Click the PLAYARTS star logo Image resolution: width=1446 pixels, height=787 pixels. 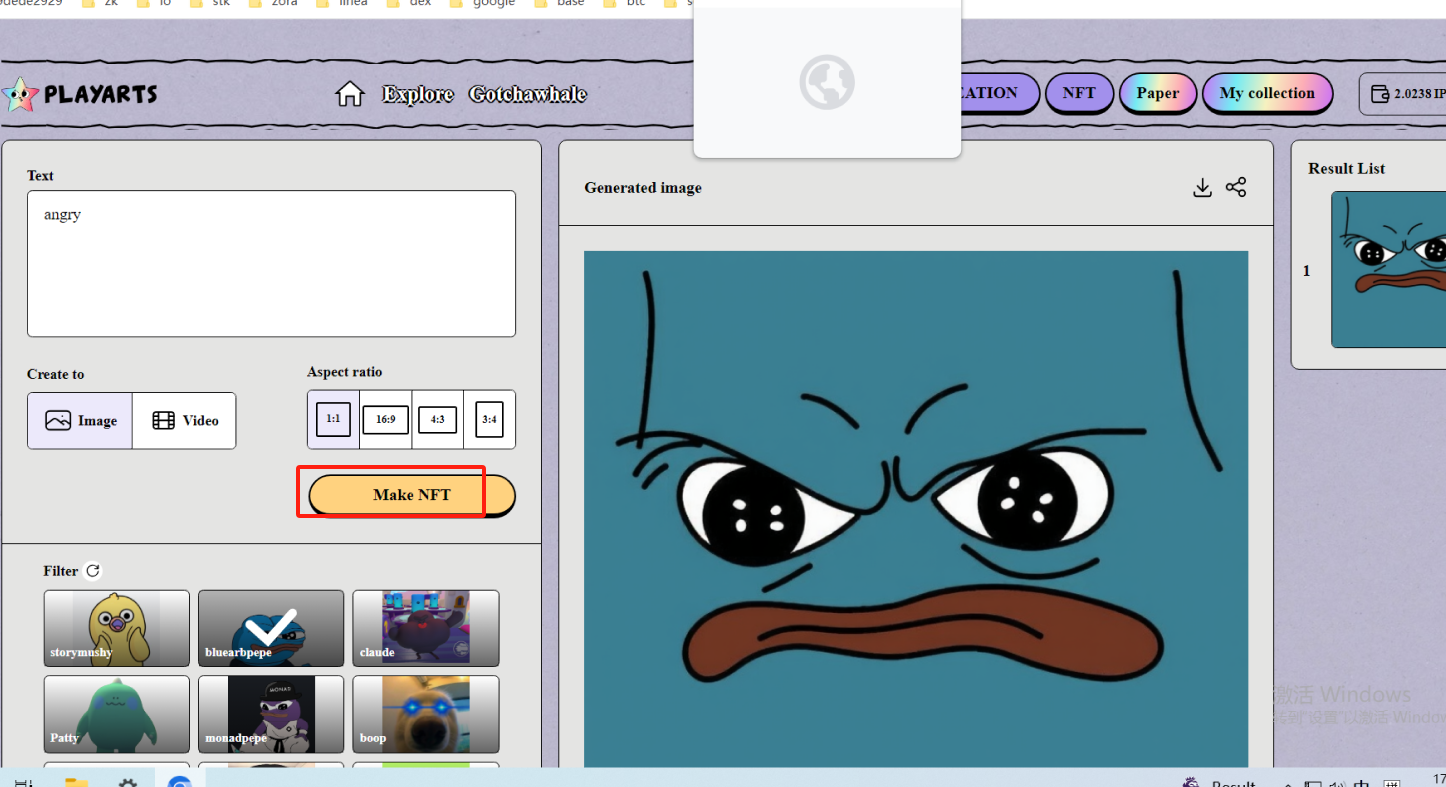point(20,95)
